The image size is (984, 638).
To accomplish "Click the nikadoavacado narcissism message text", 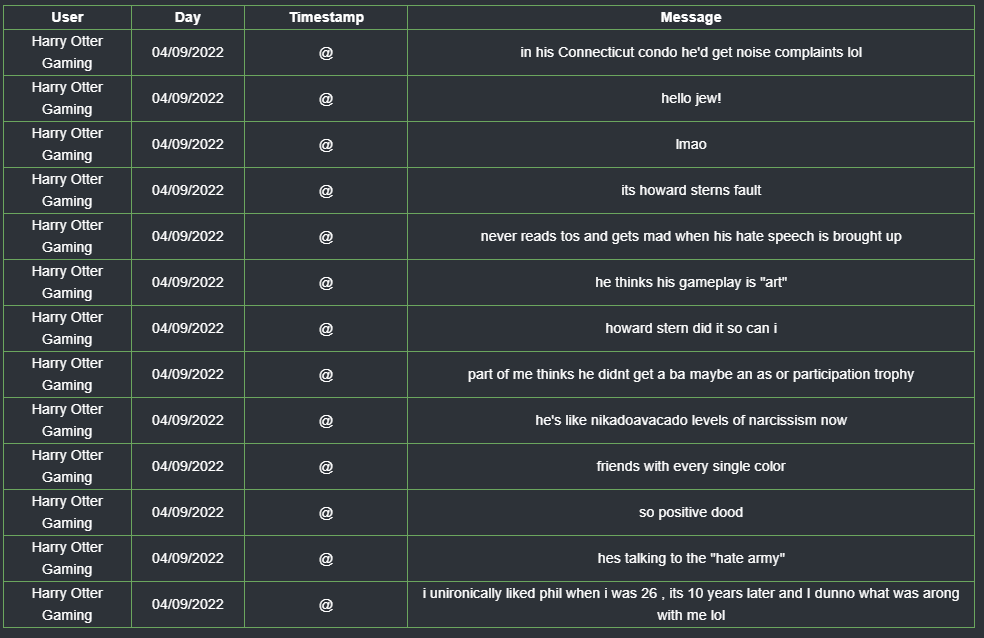I will pyautogui.click(x=690, y=420).
